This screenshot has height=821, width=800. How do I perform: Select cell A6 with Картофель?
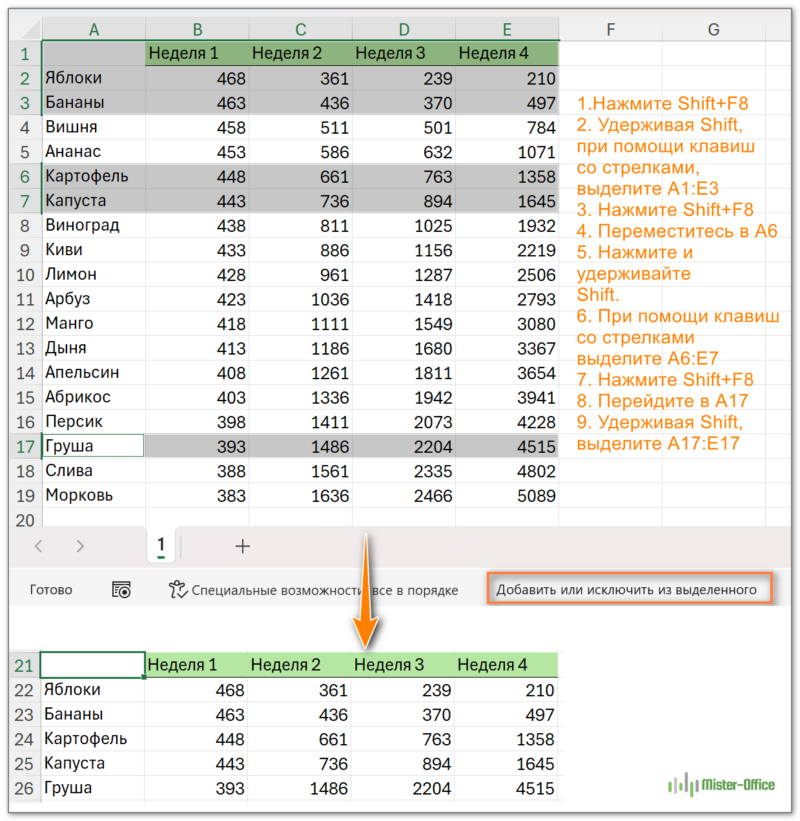(93, 176)
